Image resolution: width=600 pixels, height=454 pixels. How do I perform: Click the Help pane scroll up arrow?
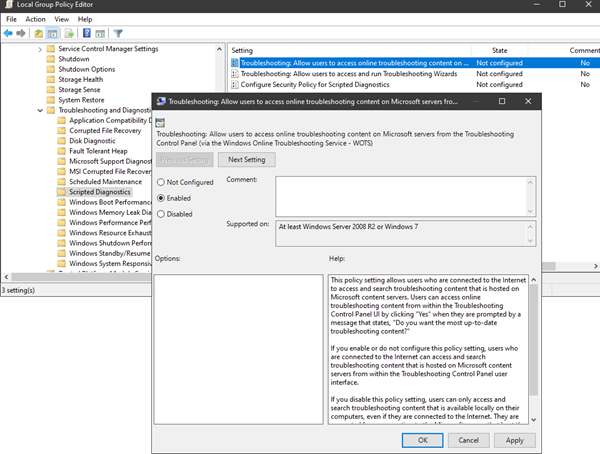pos(534,280)
